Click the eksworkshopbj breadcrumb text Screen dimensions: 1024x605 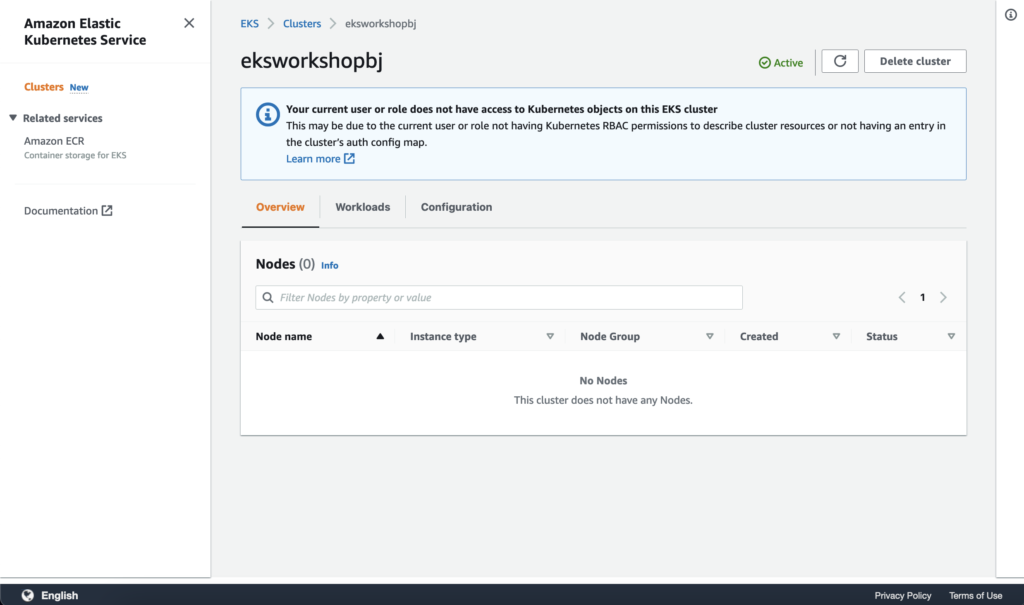tap(380, 24)
